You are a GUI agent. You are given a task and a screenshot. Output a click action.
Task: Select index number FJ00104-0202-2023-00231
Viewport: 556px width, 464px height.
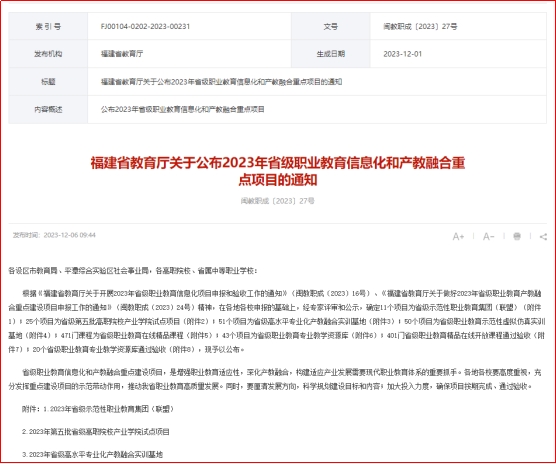(145, 27)
